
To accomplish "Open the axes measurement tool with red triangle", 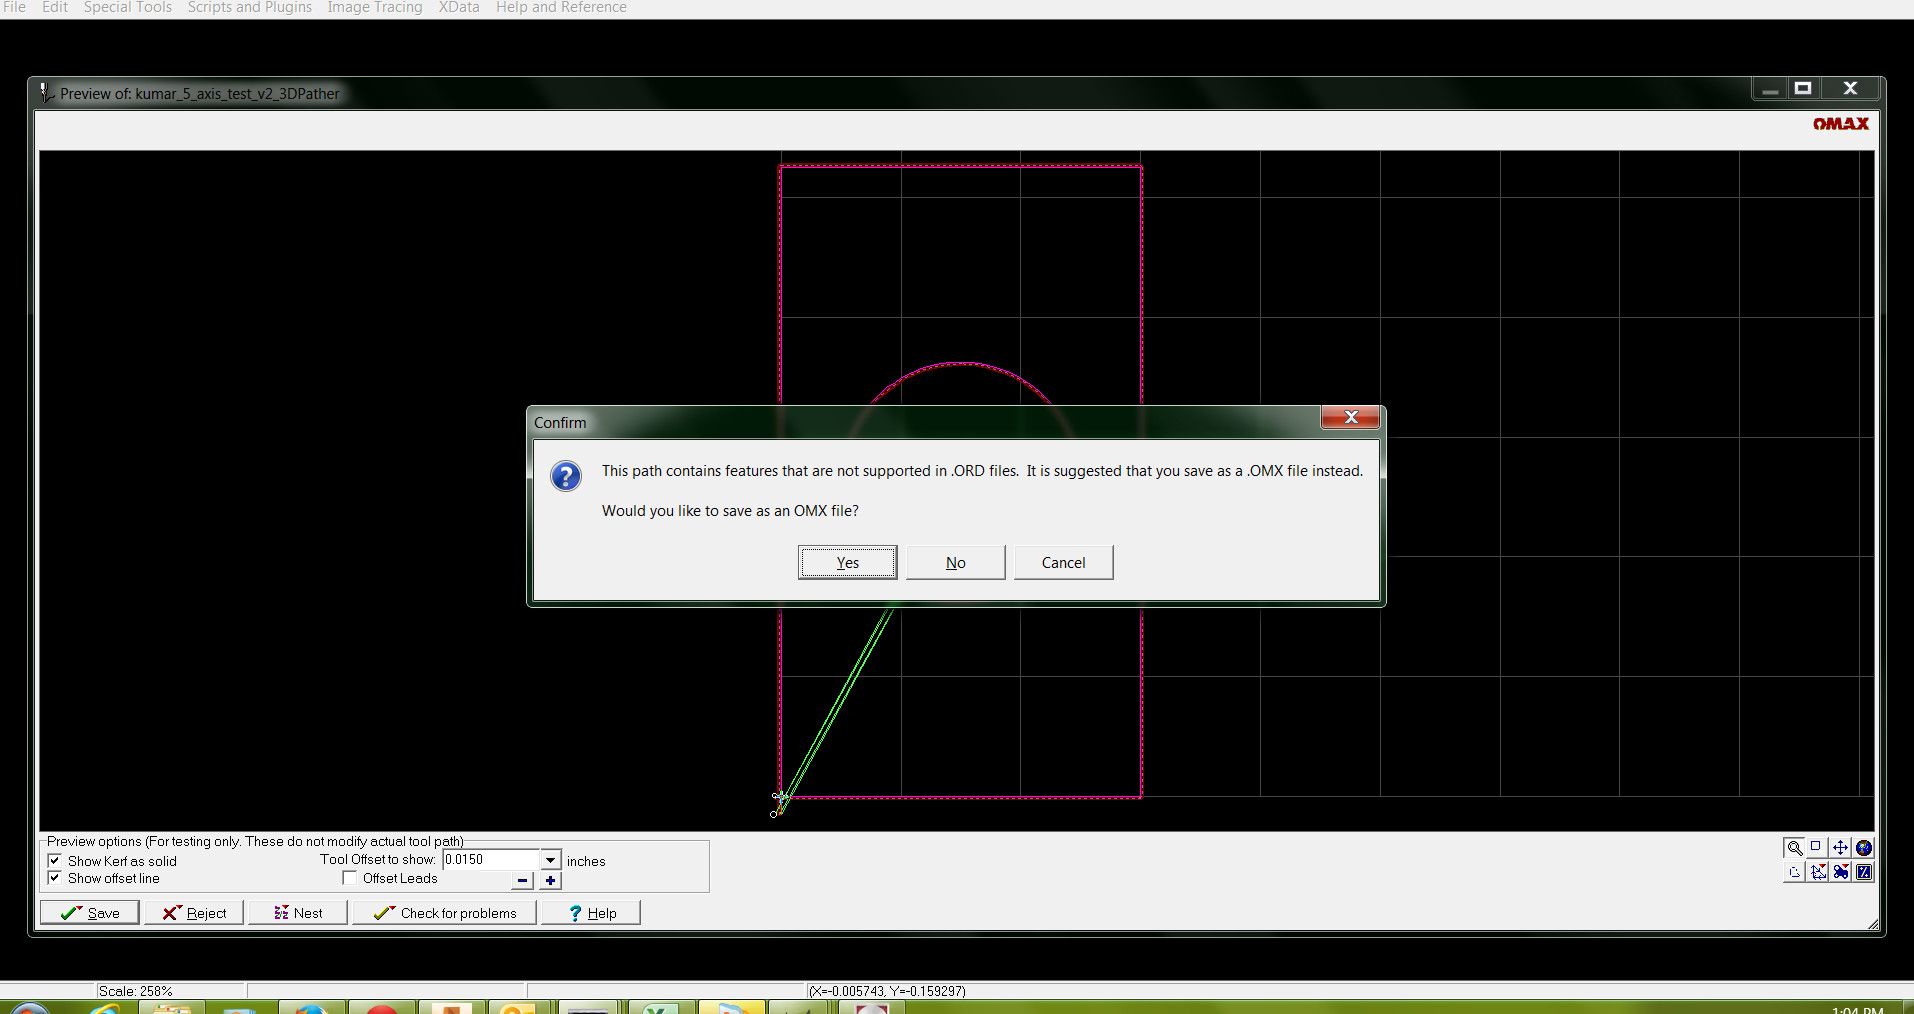I will pos(1818,872).
